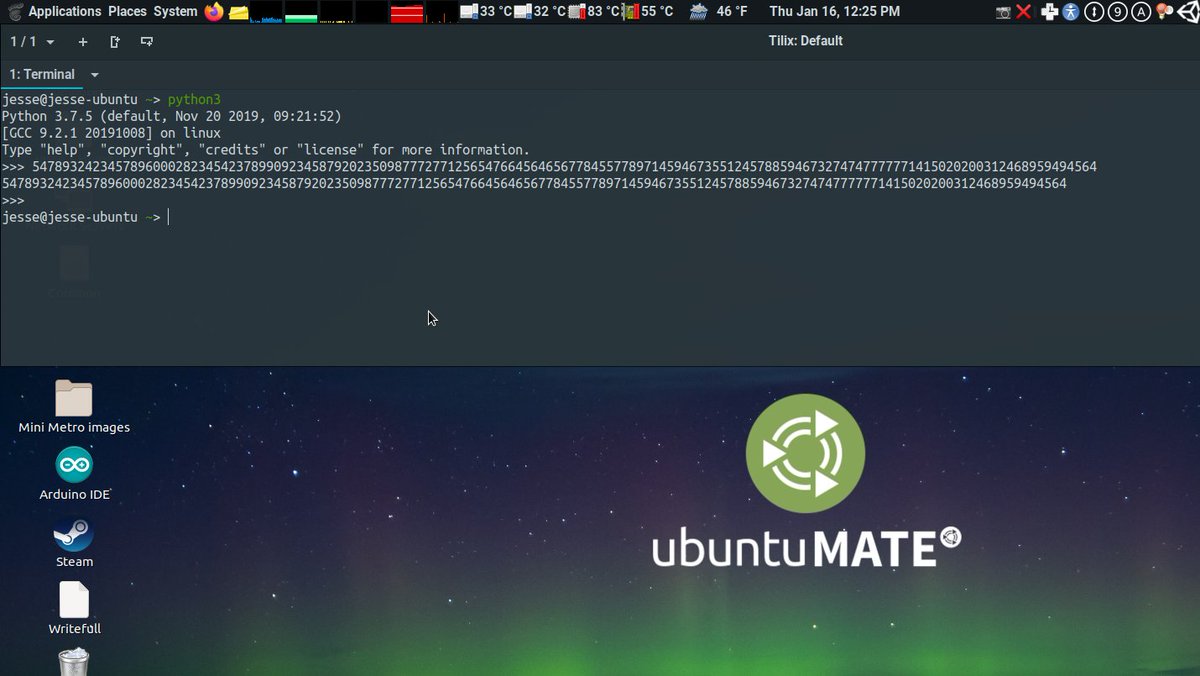Click the Type "help" information line
Screen dimensions: 1200x676
click(x=266, y=149)
